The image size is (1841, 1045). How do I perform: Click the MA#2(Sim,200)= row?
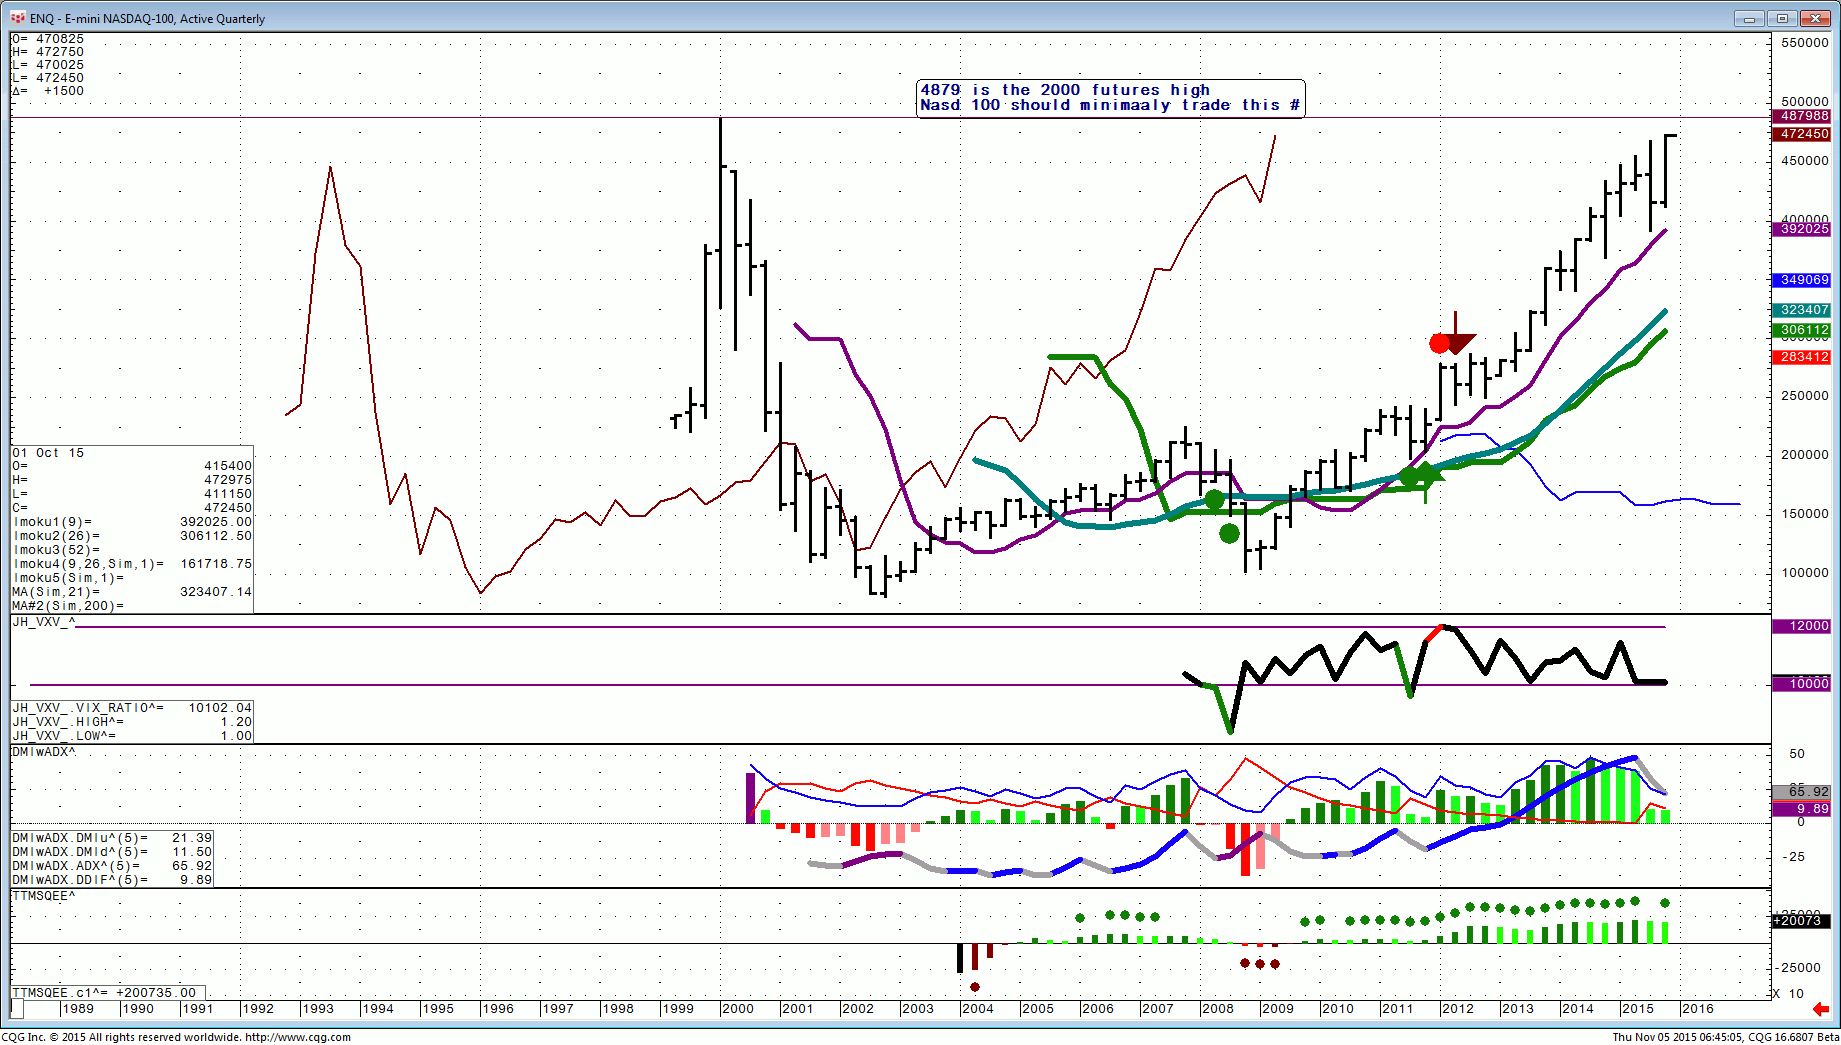132,606
